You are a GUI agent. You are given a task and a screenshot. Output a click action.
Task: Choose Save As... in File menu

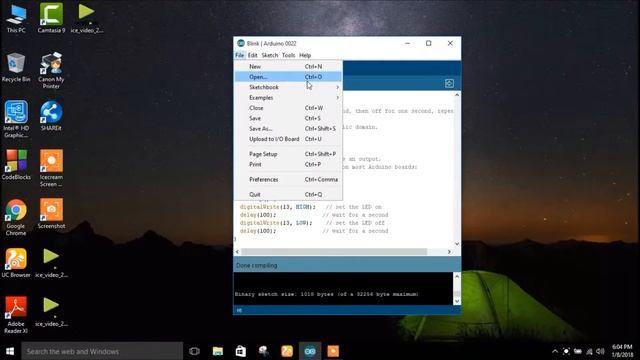(x=288, y=129)
